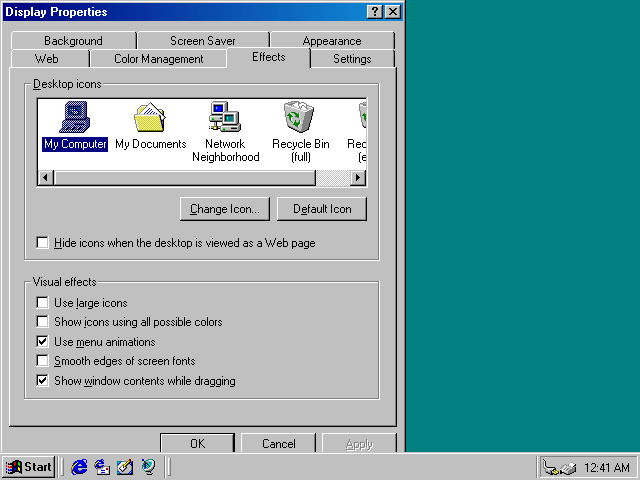Open the Appearance tab
Image resolution: width=640 pixels, height=480 pixels.
(x=332, y=40)
